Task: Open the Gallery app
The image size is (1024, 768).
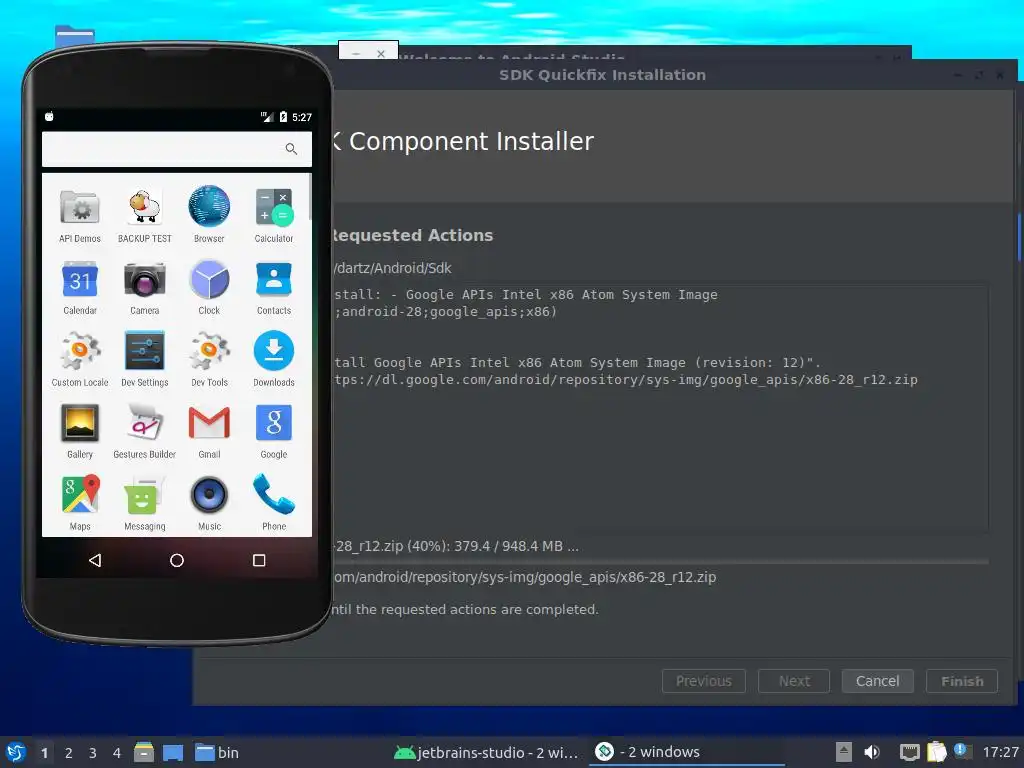Action: (x=80, y=431)
